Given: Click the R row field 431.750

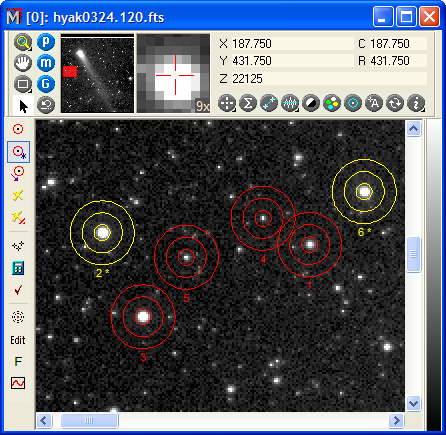Looking at the screenshot, I should click(398, 61).
